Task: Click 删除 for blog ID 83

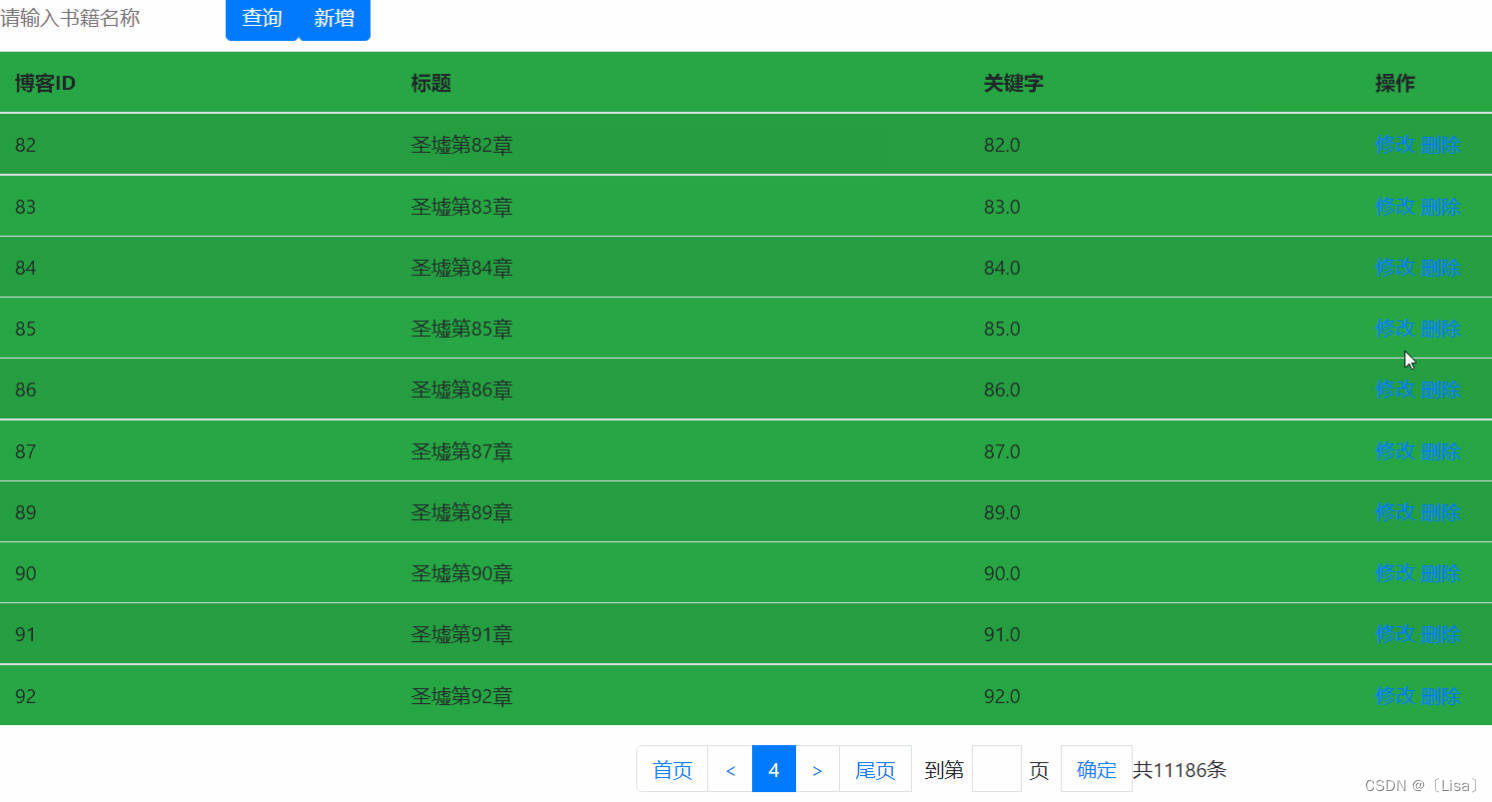Action: [1441, 206]
